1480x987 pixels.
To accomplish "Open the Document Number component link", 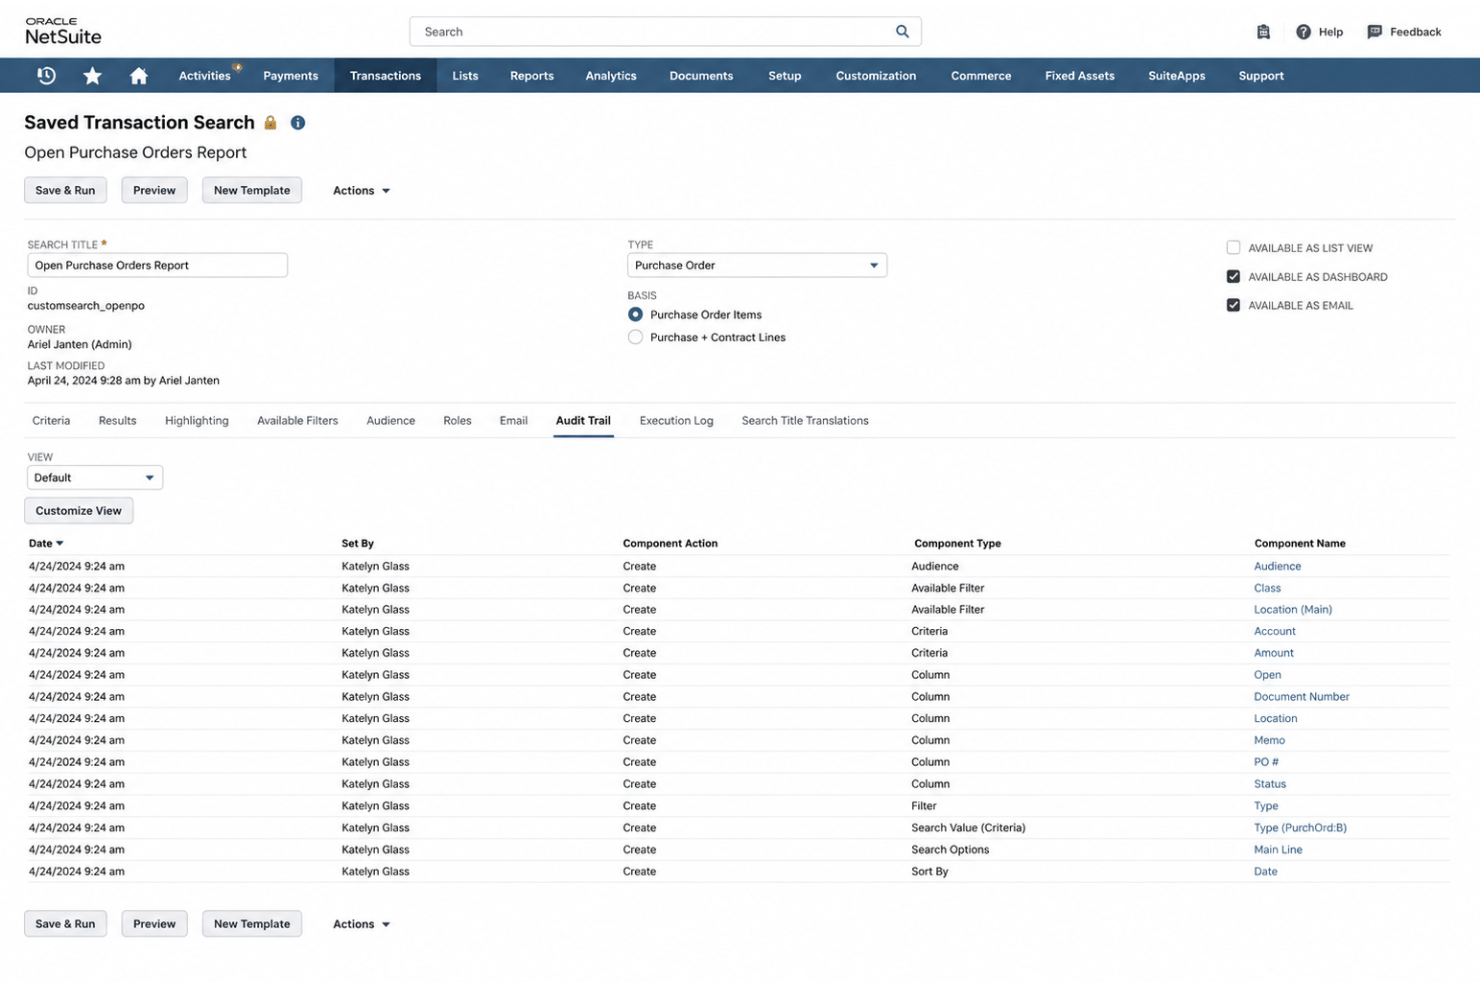I will point(1301,696).
